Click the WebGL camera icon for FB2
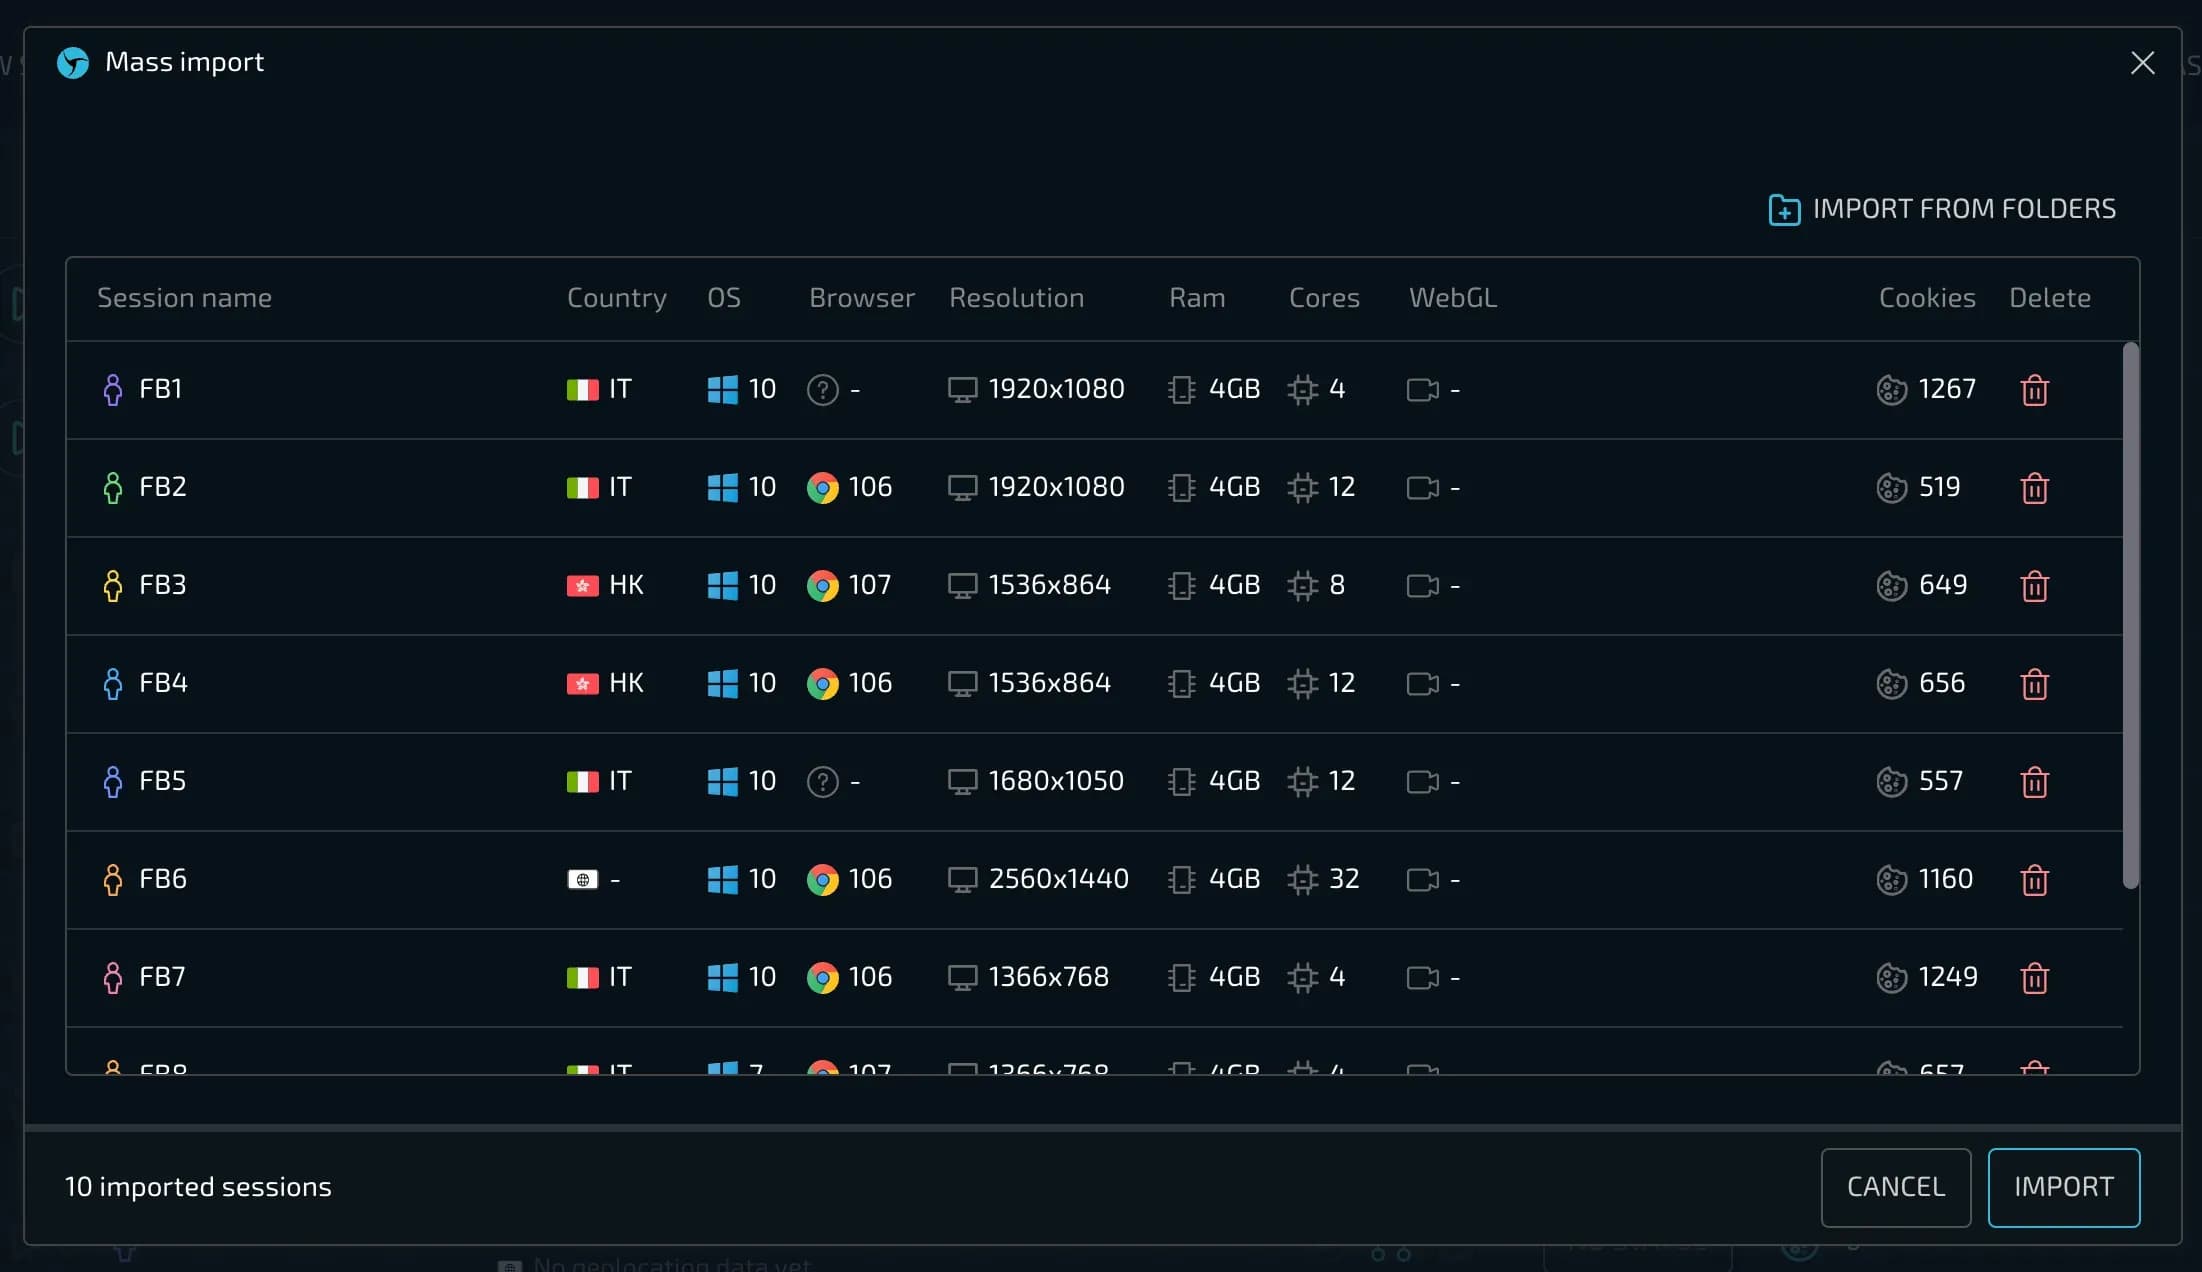The width and height of the screenshot is (2202, 1272). click(x=1422, y=488)
